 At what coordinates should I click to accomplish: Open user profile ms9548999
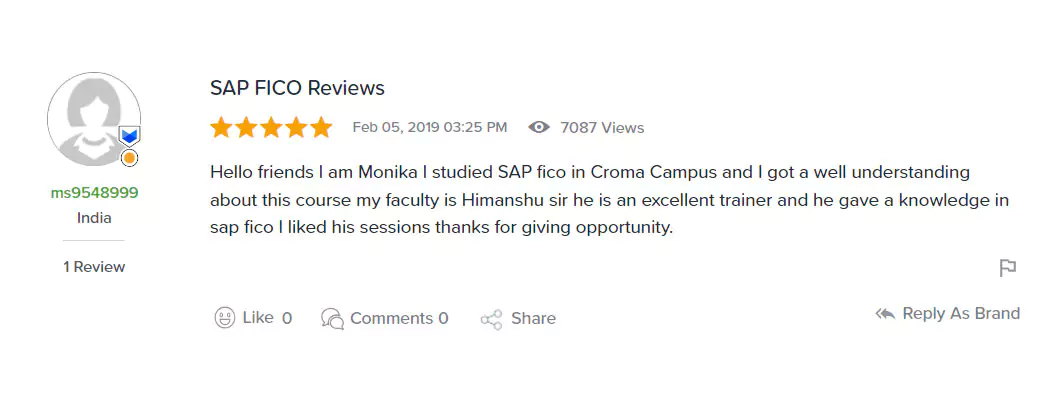click(94, 192)
